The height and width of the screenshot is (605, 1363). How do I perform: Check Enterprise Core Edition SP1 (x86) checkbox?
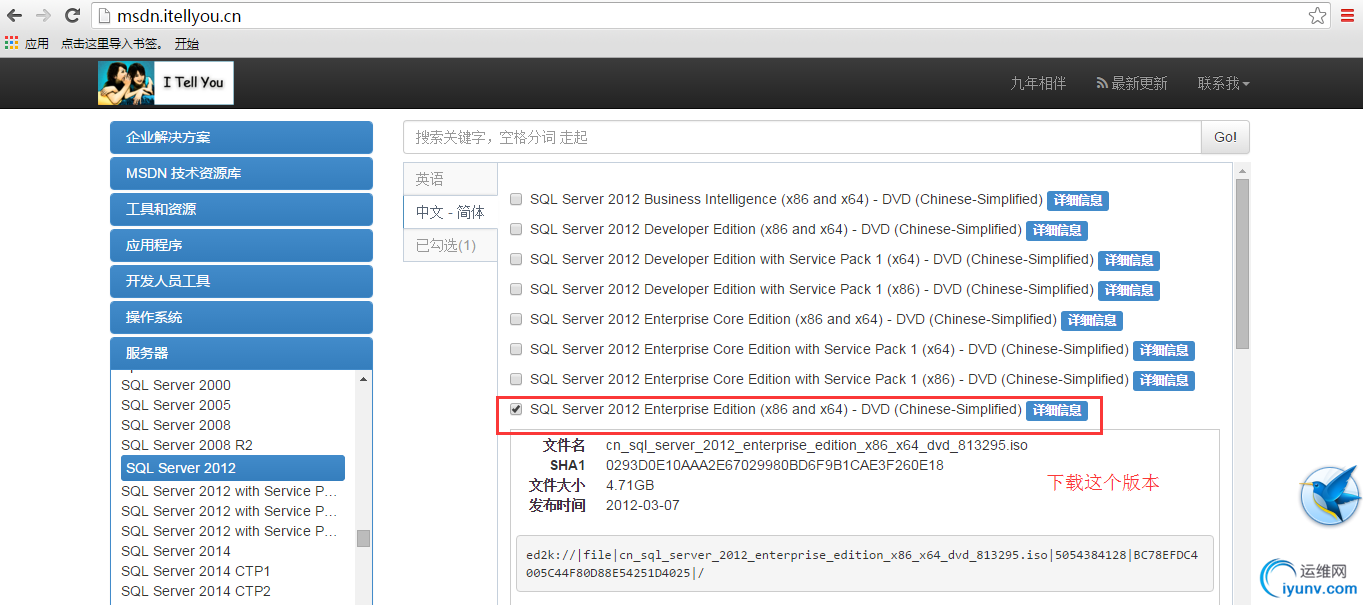(x=516, y=379)
